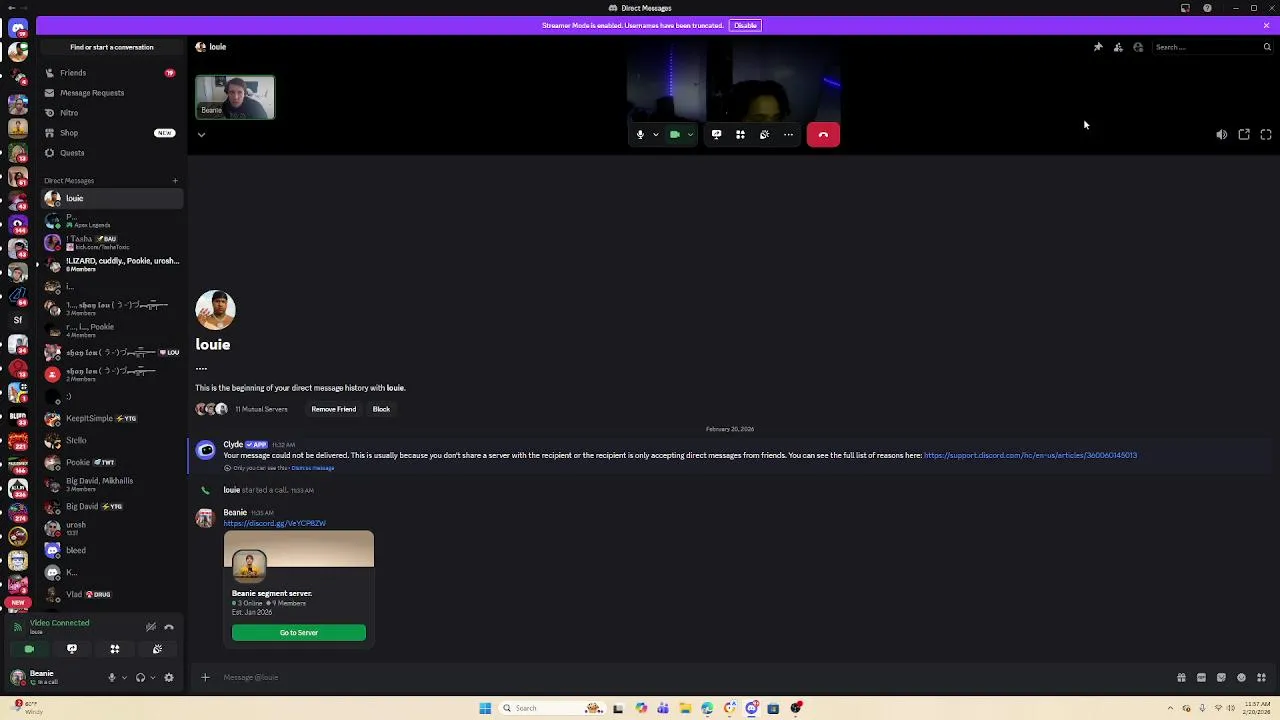Open Message Requests
This screenshot has width=1280, height=720.
click(x=110, y=93)
